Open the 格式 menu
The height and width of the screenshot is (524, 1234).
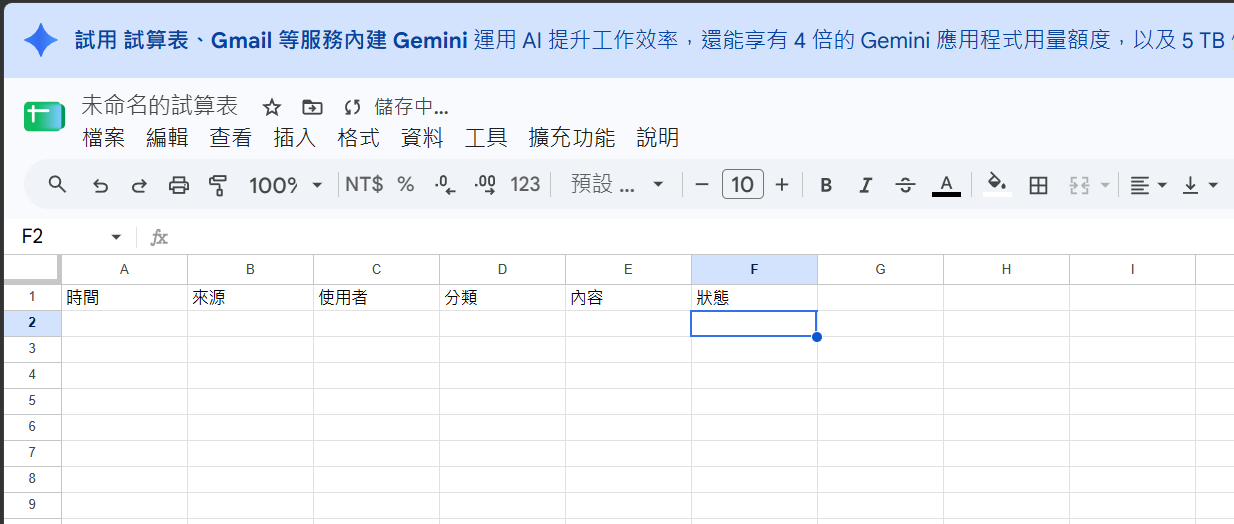tap(358, 138)
